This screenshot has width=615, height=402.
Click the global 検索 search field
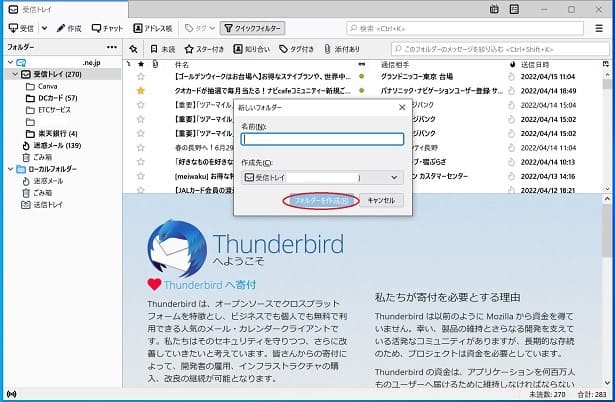(465, 28)
